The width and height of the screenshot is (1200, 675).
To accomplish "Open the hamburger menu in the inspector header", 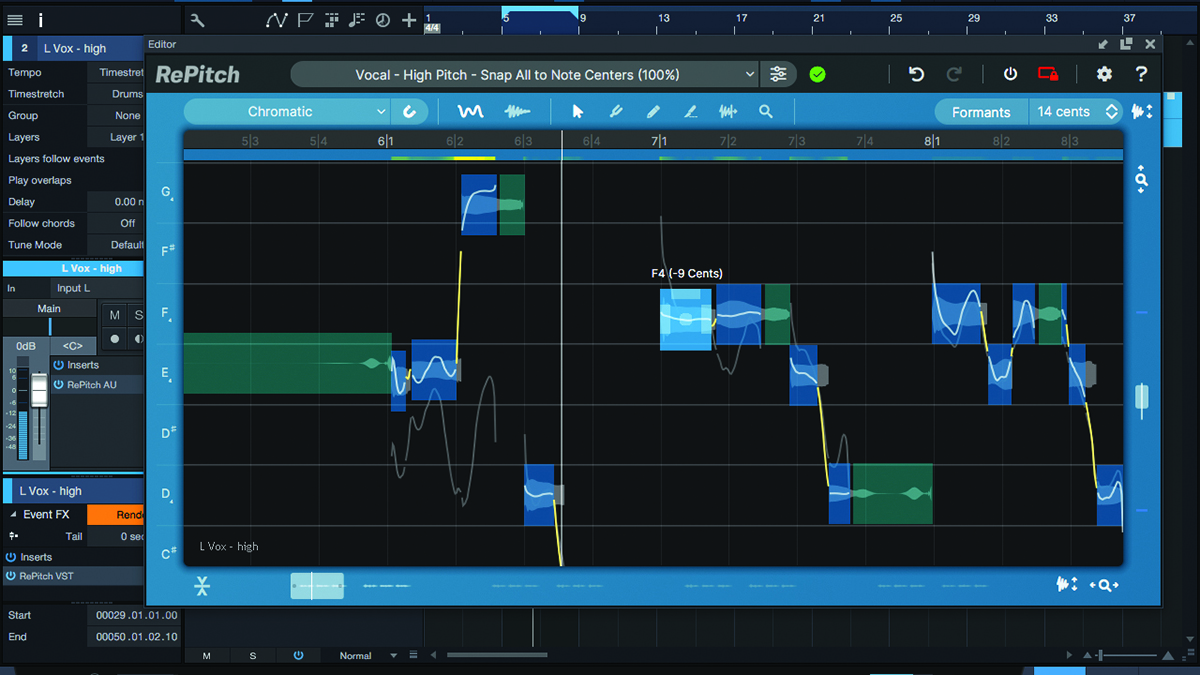I will (15, 20).
